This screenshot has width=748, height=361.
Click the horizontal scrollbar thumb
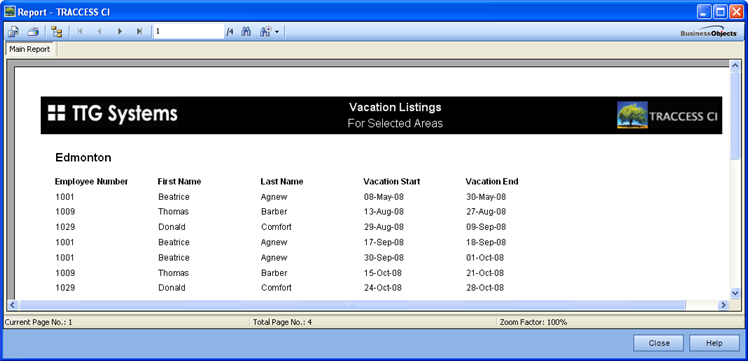(352, 304)
